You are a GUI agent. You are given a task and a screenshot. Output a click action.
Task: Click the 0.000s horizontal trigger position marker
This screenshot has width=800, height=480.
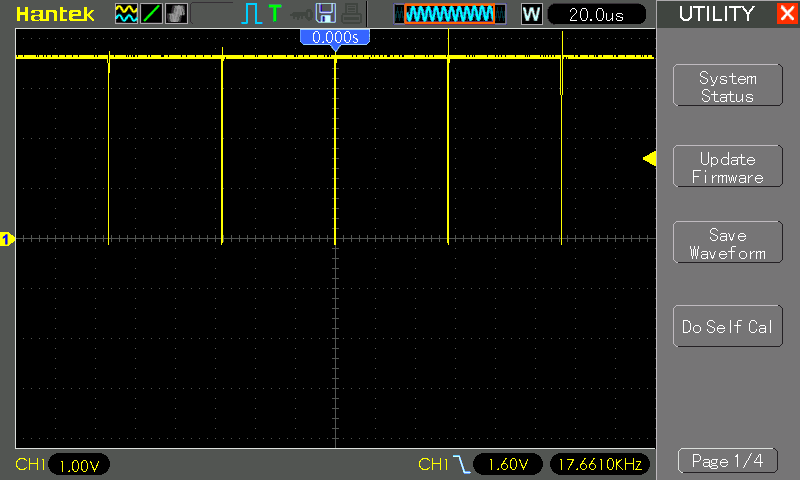pyautogui.click(x=335, y=37)
